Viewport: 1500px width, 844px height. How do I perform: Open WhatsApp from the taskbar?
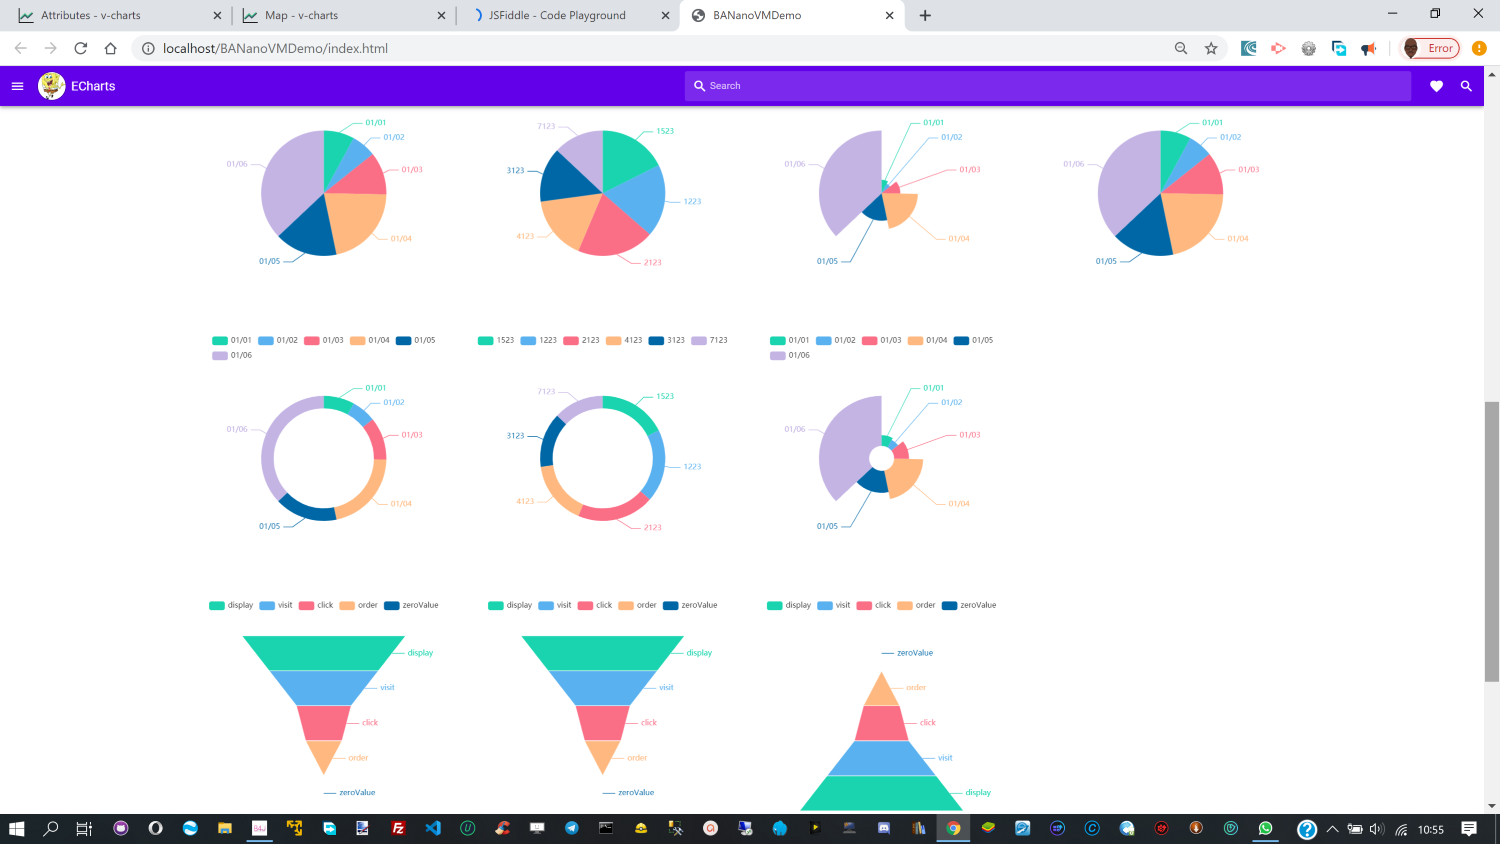[x=1266, y=829]
